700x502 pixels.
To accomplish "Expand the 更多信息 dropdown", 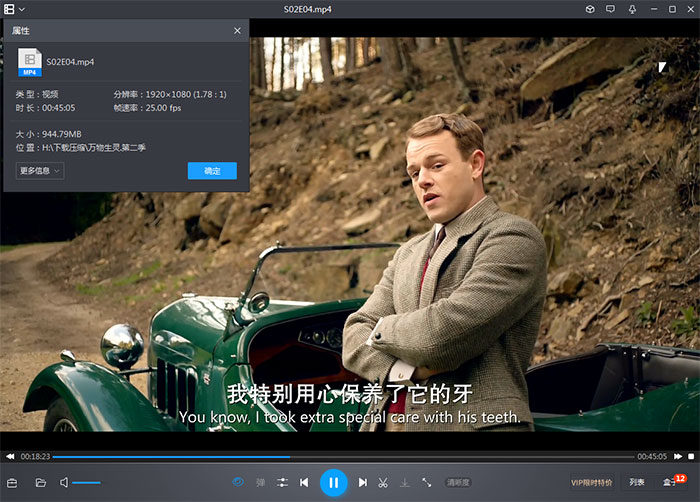I will [40, 171].
